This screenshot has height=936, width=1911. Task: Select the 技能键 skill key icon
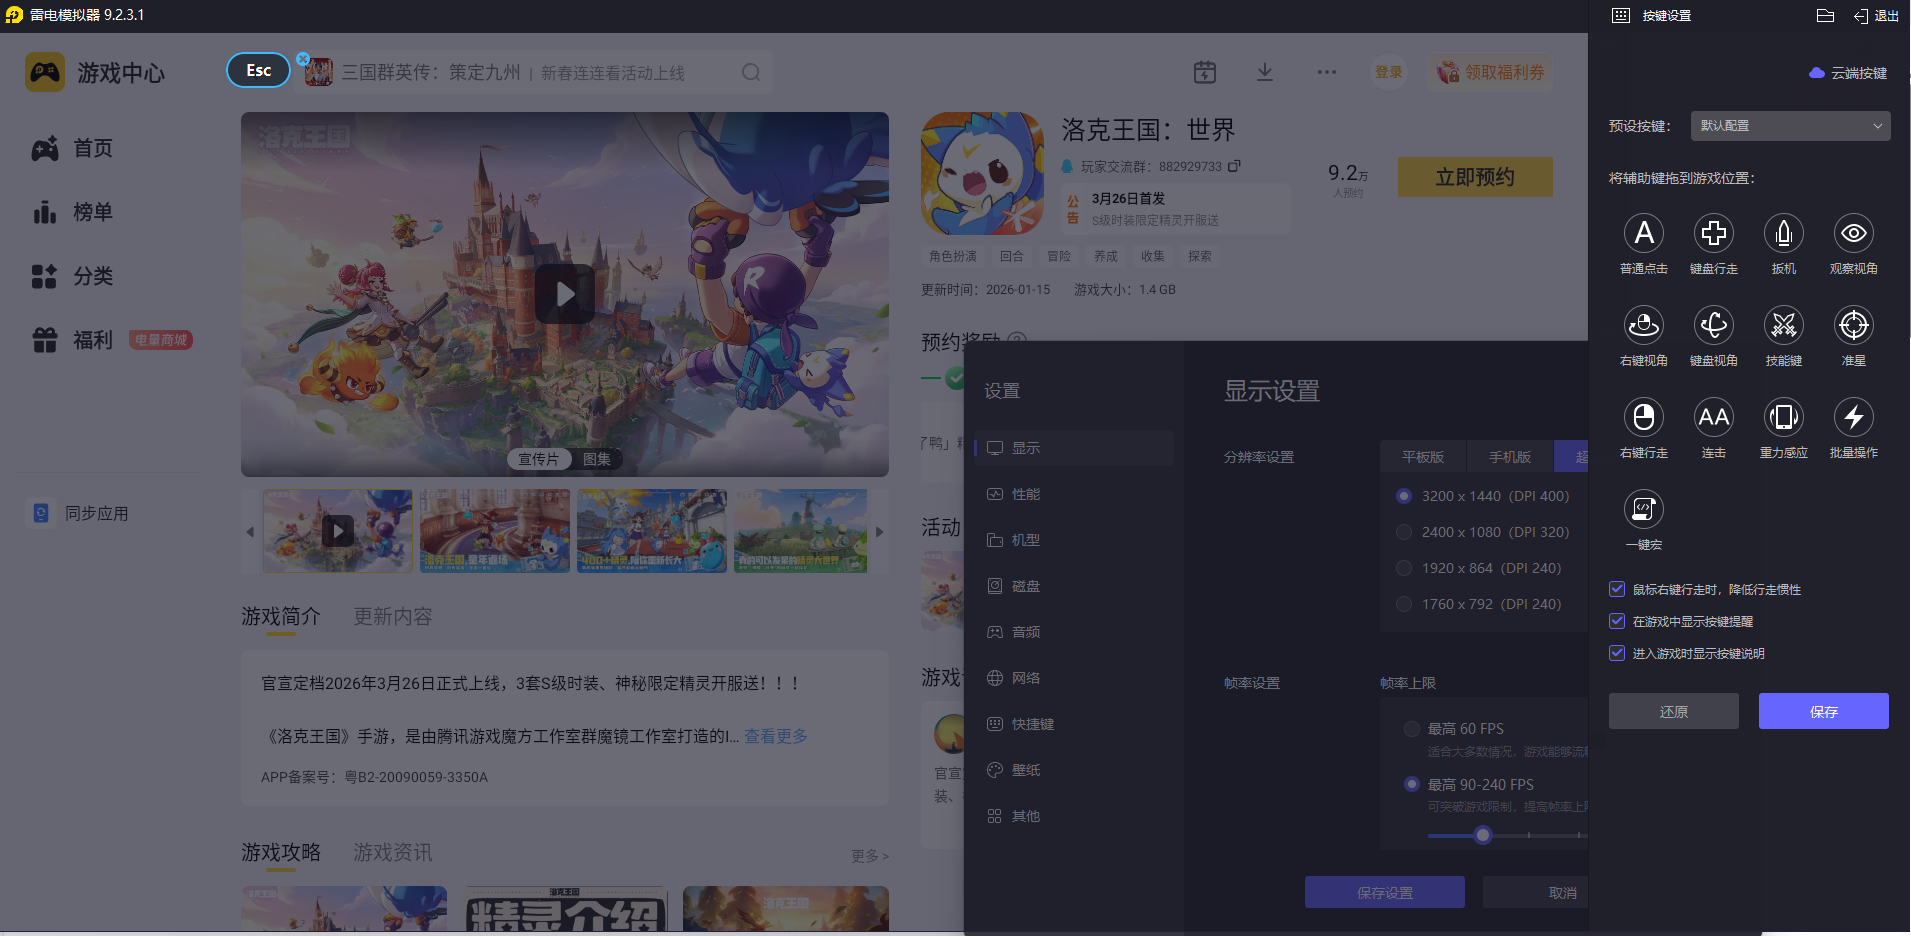[1784, 325]
